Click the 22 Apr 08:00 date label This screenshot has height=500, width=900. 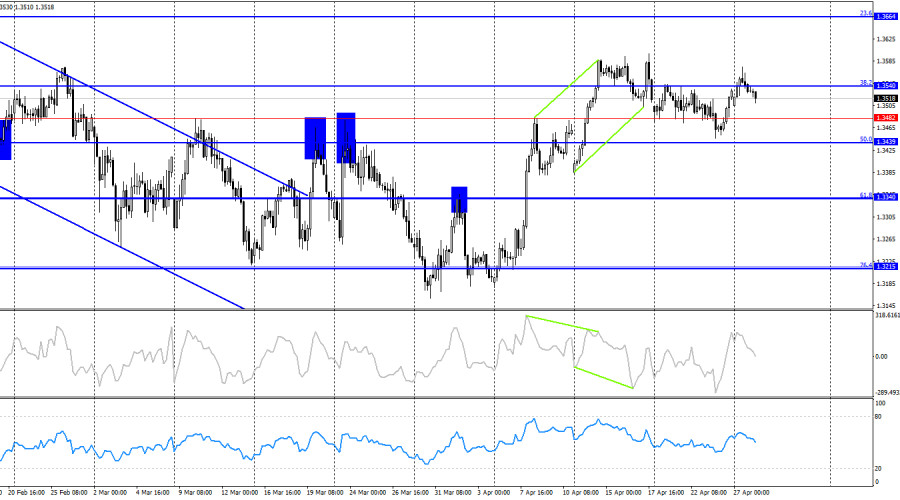[709, 493]
